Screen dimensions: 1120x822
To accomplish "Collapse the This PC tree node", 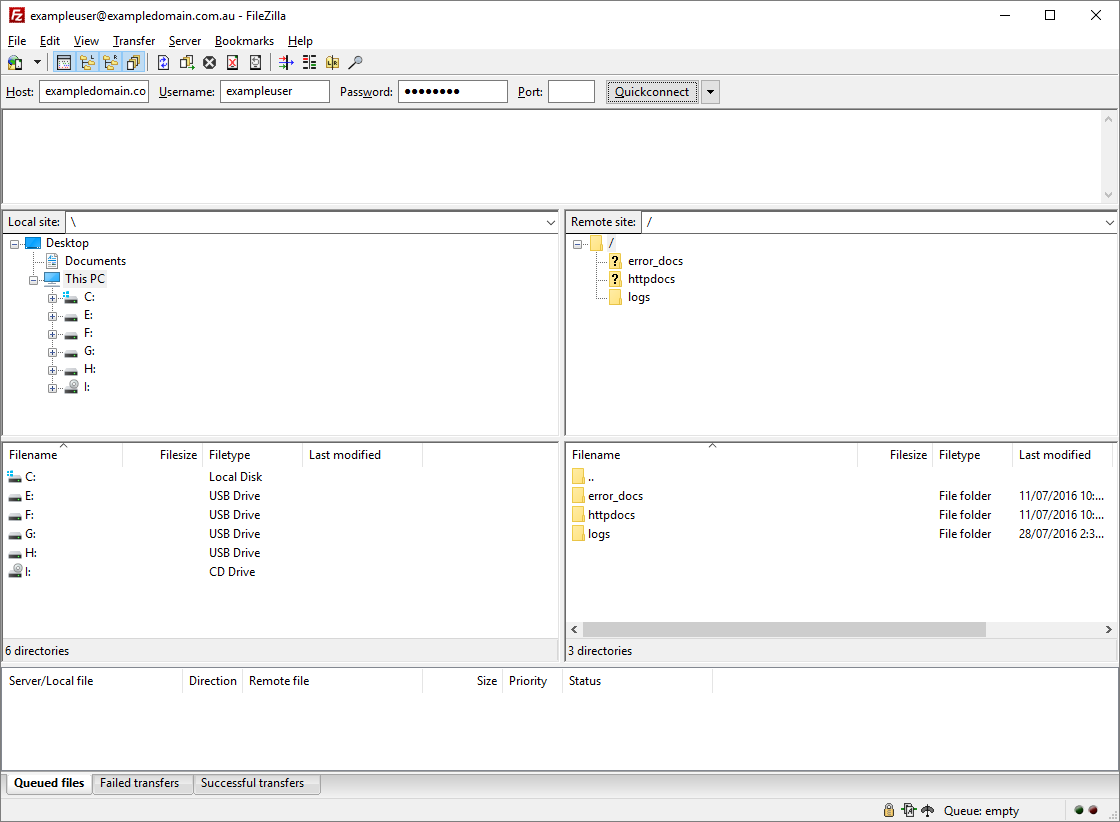I will pos(33,279).
